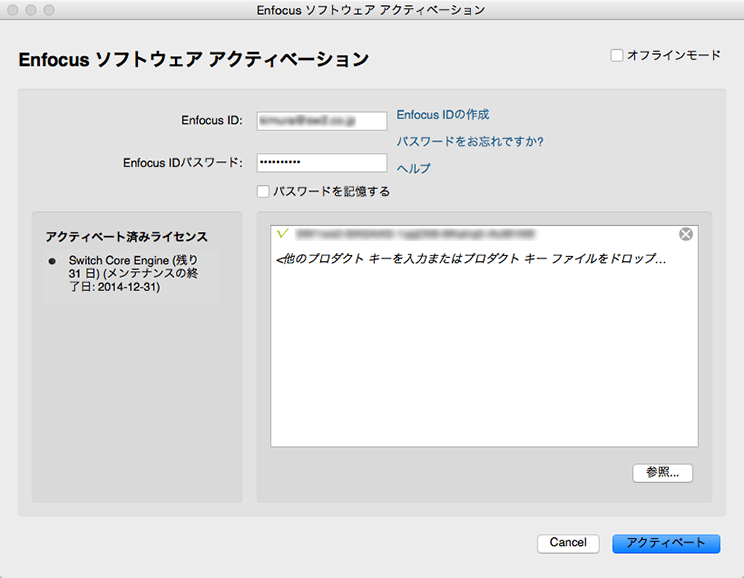Tick the パスワードを記憶する checkbox

coord(263,191)
